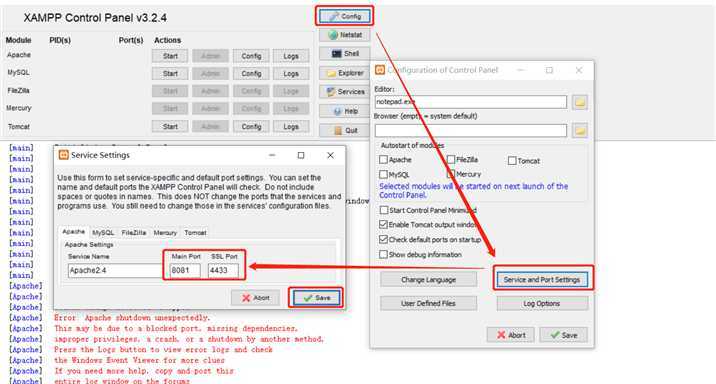Image resolution: width=716 pixels, height=384 pixels.
Task: Open Config for the Apache row
Action: (251, 56)
